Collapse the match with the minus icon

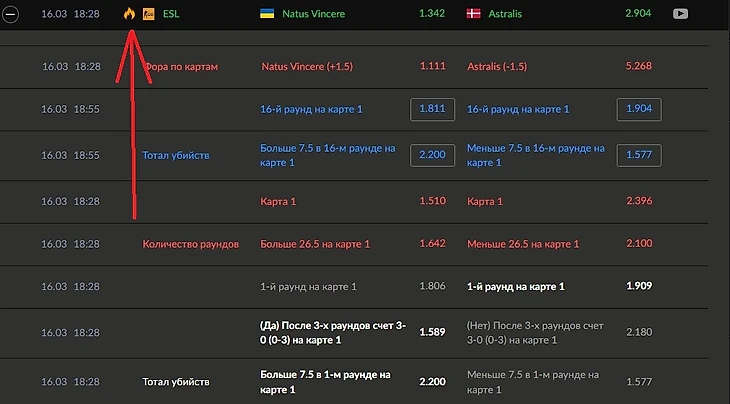coord(10,14)
